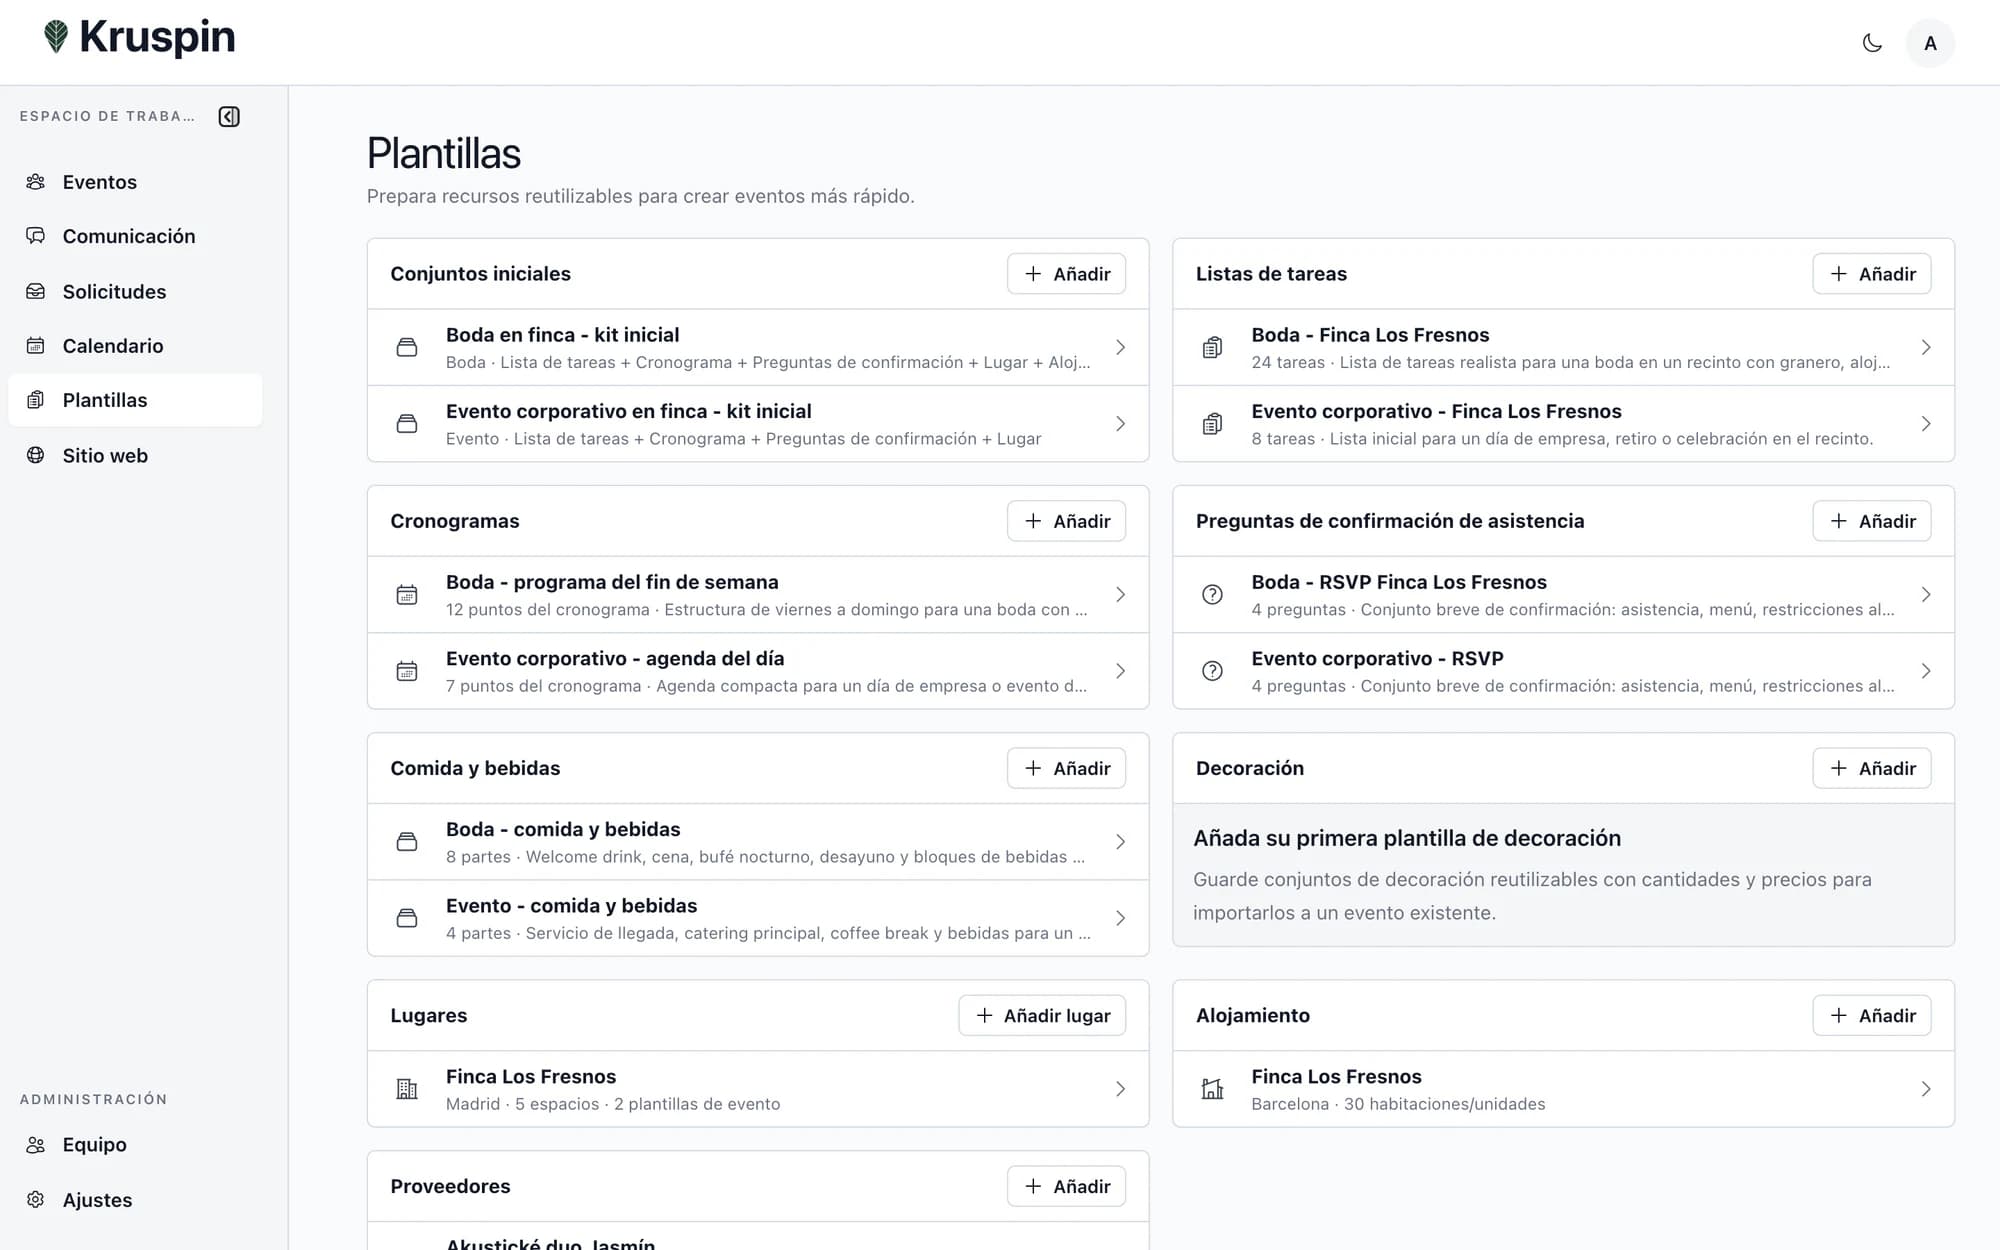Open chevron of Boda - comida y bebidas
The image size is (2000, 1250).
1120,842
